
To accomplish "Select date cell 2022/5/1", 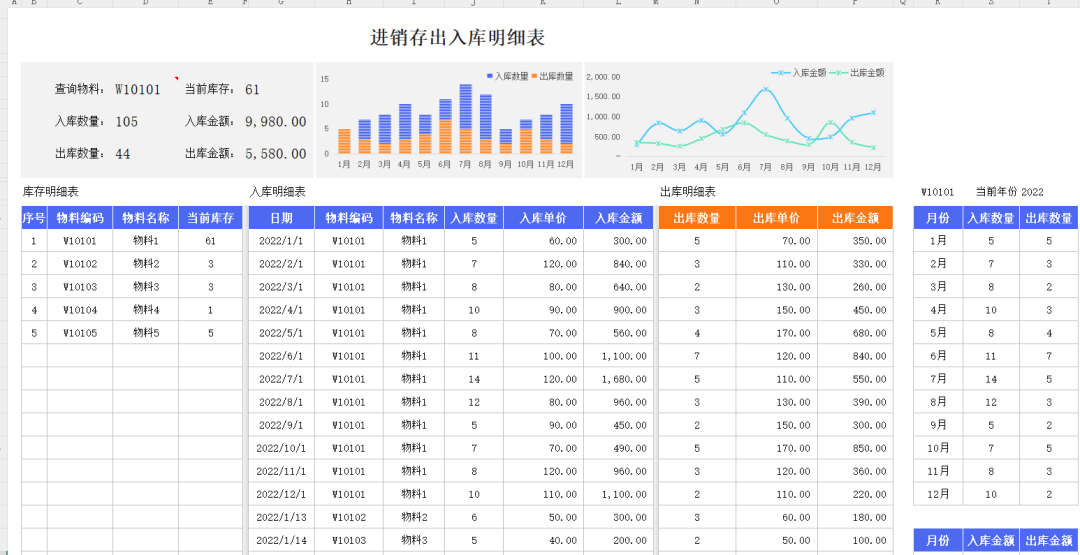I will pyautogui.click(x=281, y=333).
